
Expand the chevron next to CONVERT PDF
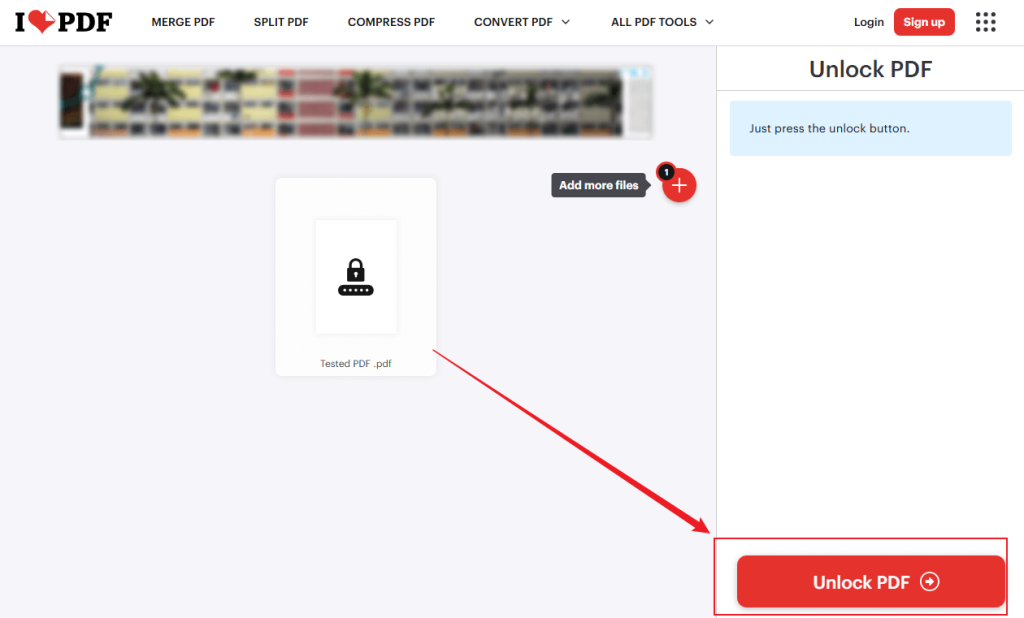(x=568, y=22)
